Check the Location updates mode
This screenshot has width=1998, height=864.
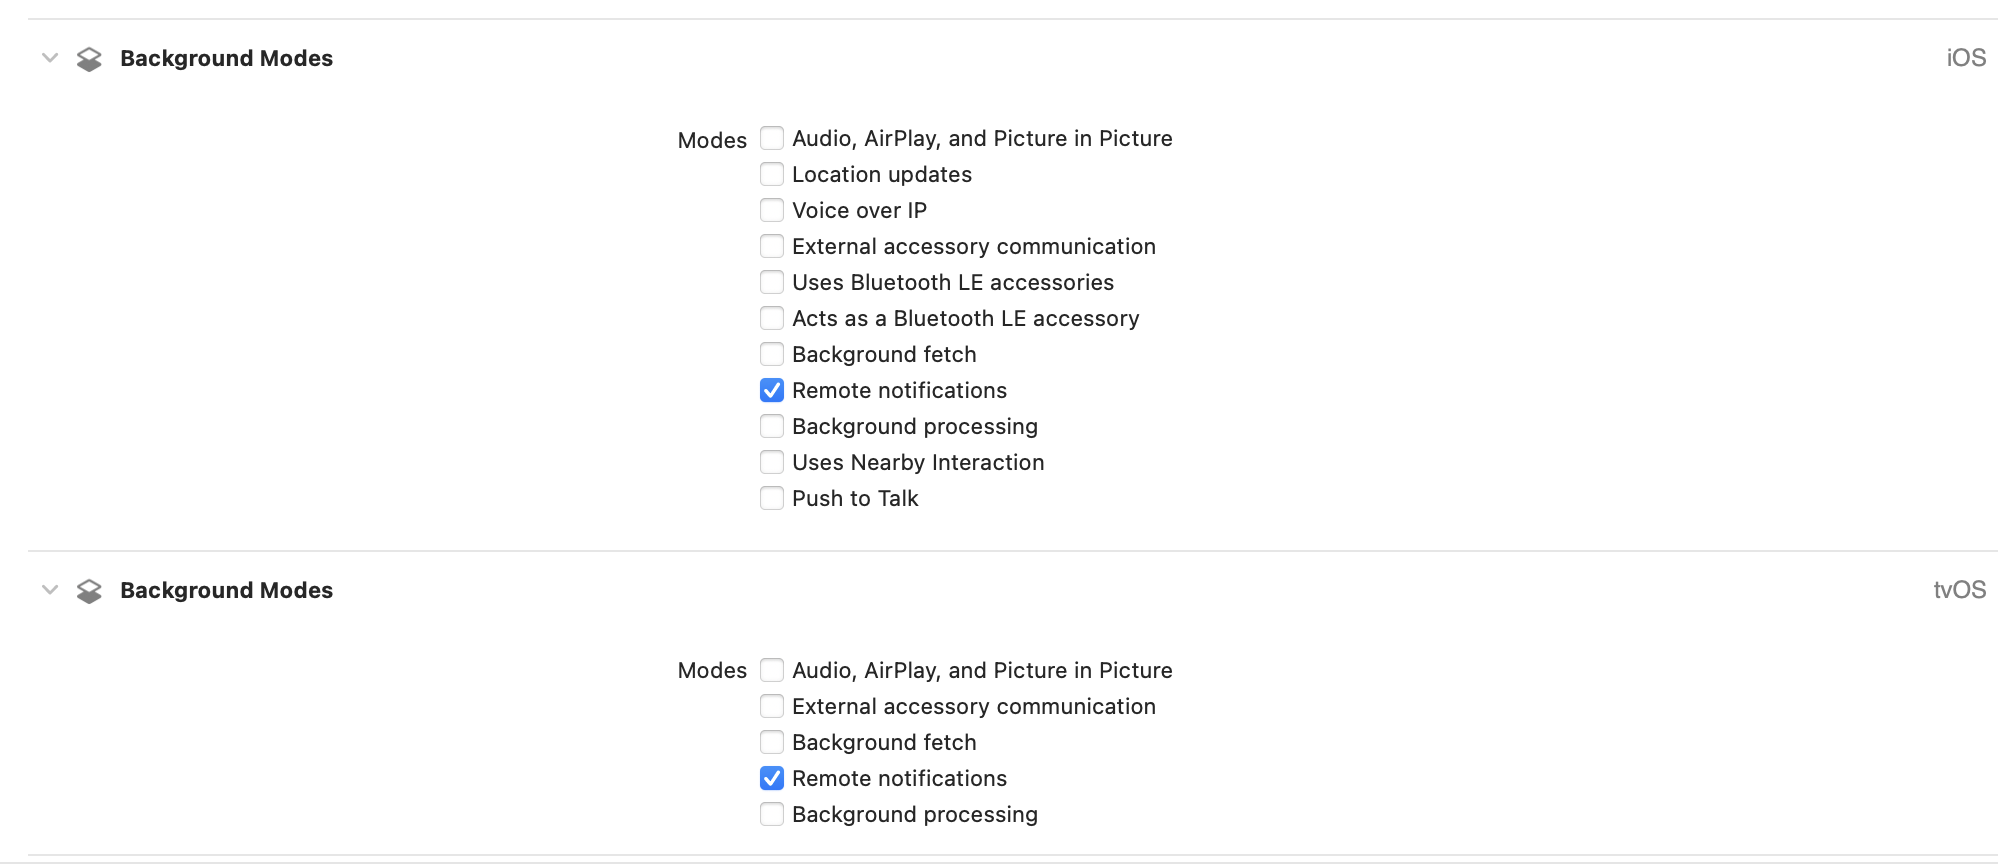point(772,174)
